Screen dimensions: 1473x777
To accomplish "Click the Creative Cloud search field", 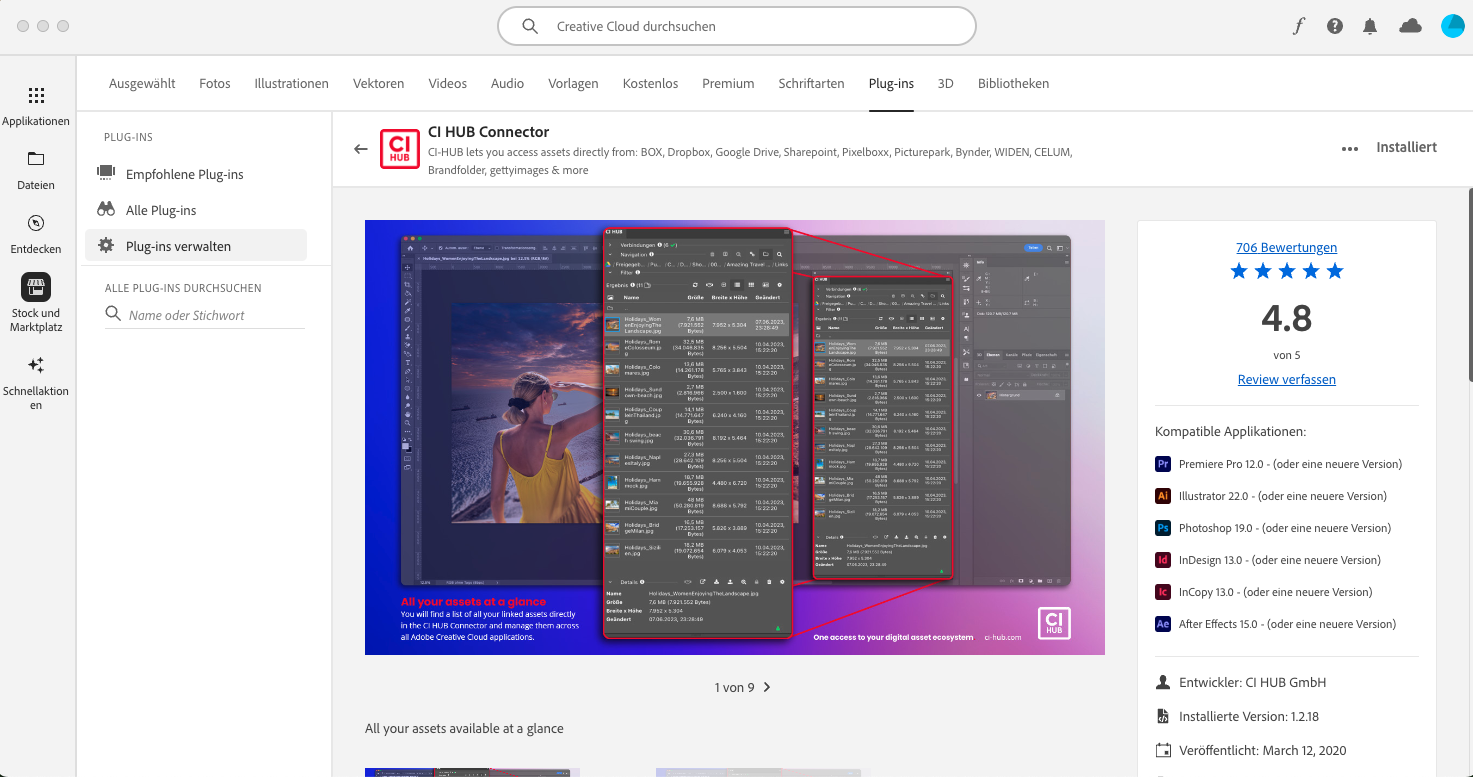I will [737, 26].
